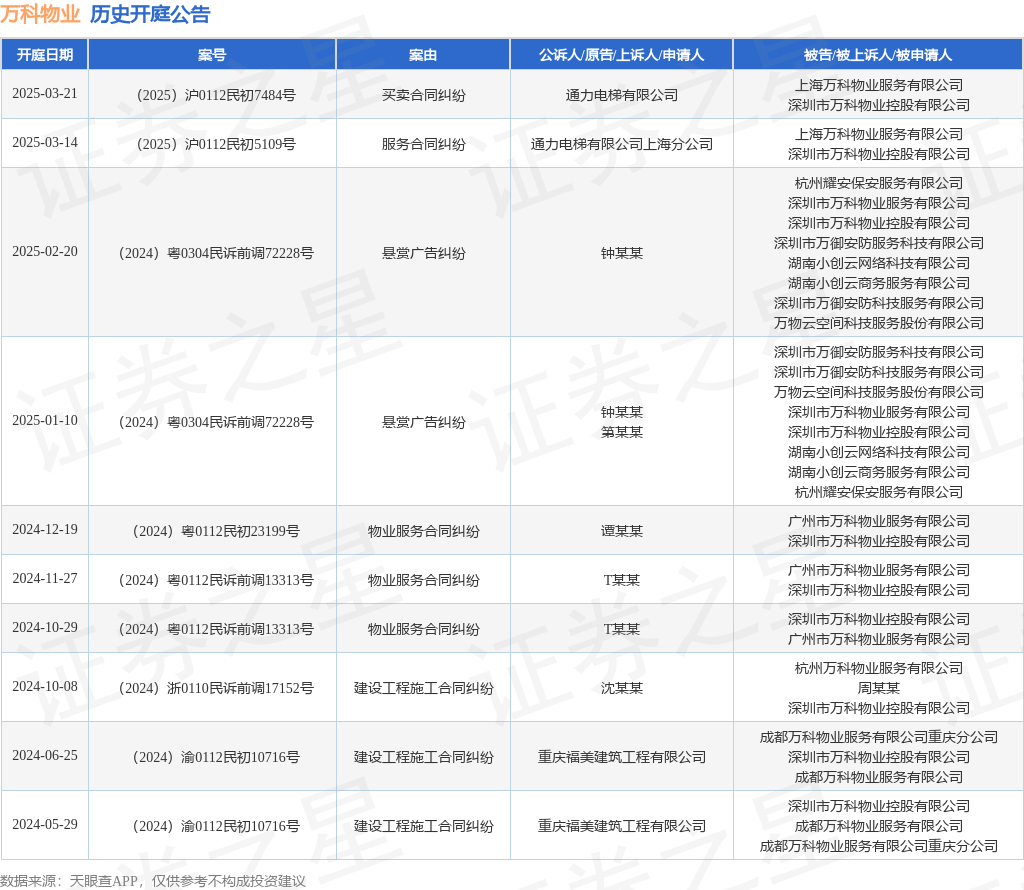Click 重庆福美建筑工程有限公司 in the 2024-06-25 row
The height and width of the screenshot is (890, 1024).
point(622,757)
